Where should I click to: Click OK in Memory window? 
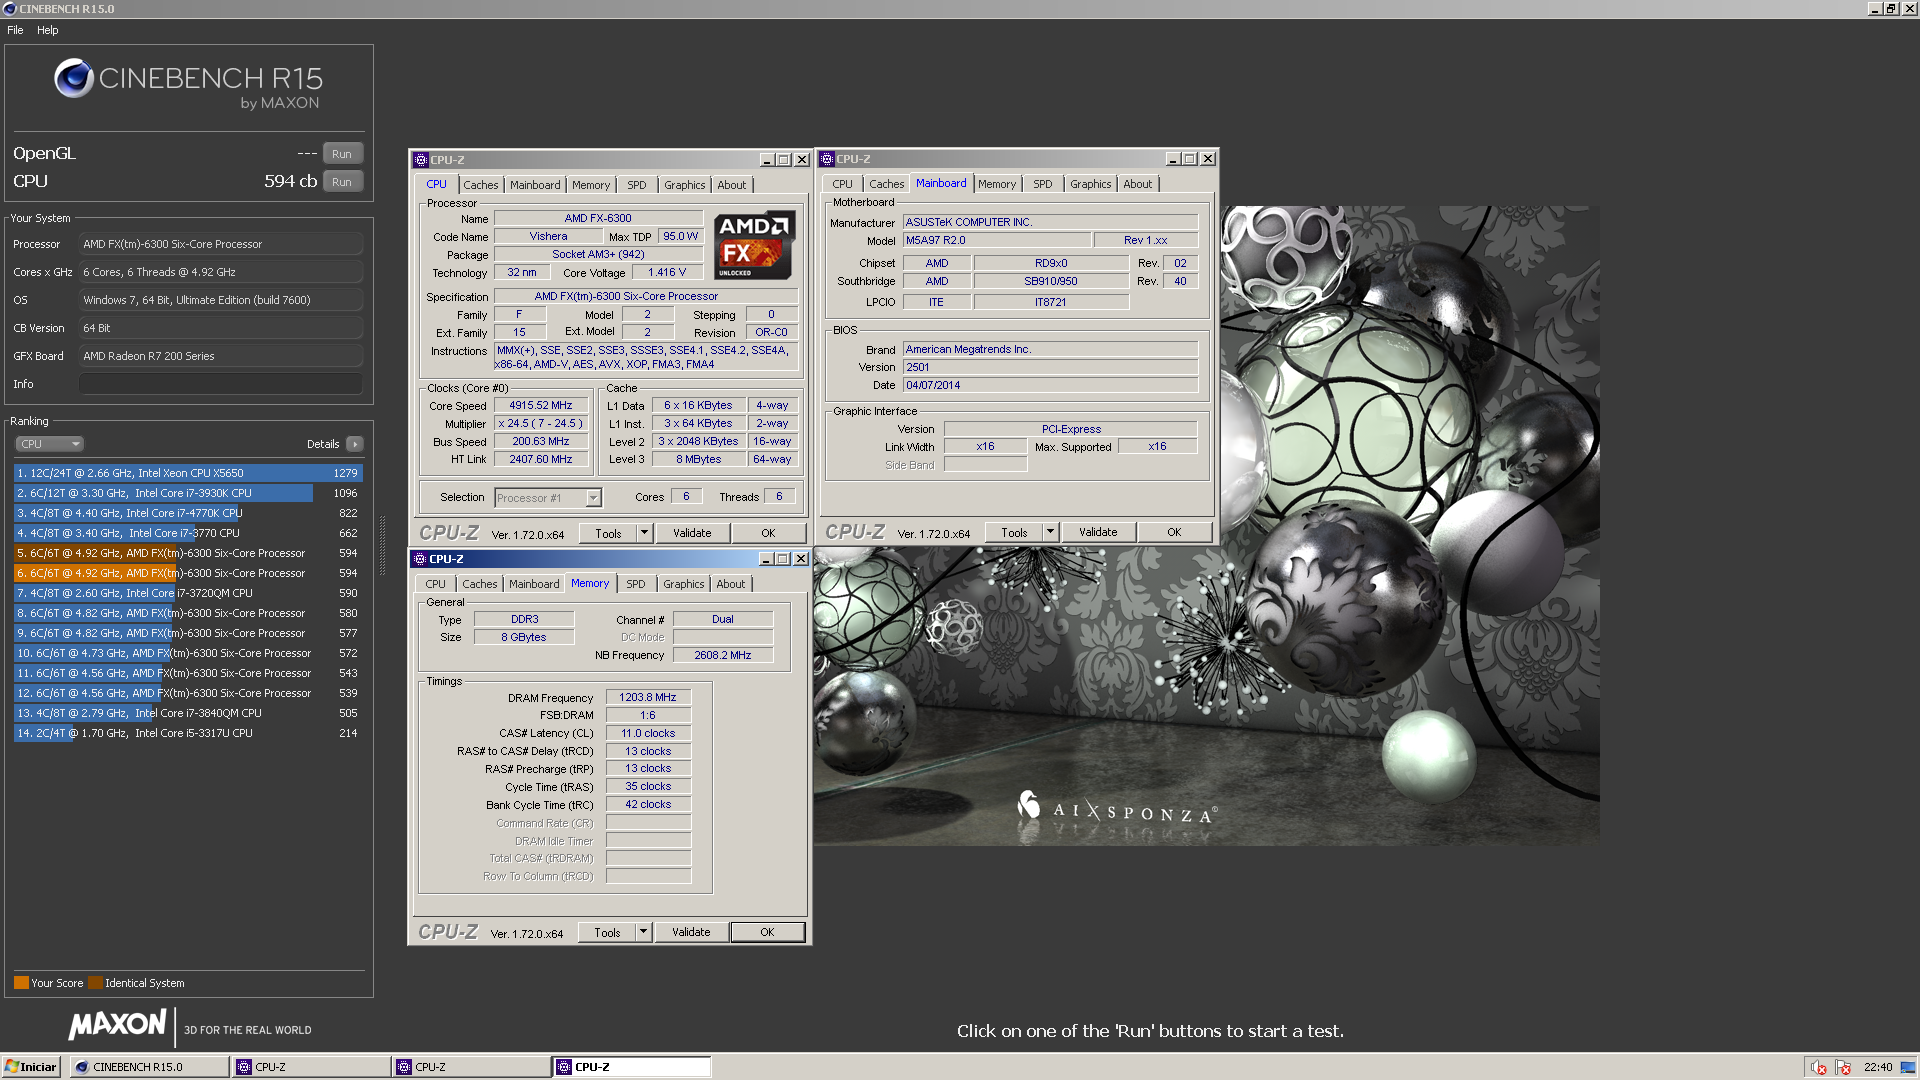767,933
